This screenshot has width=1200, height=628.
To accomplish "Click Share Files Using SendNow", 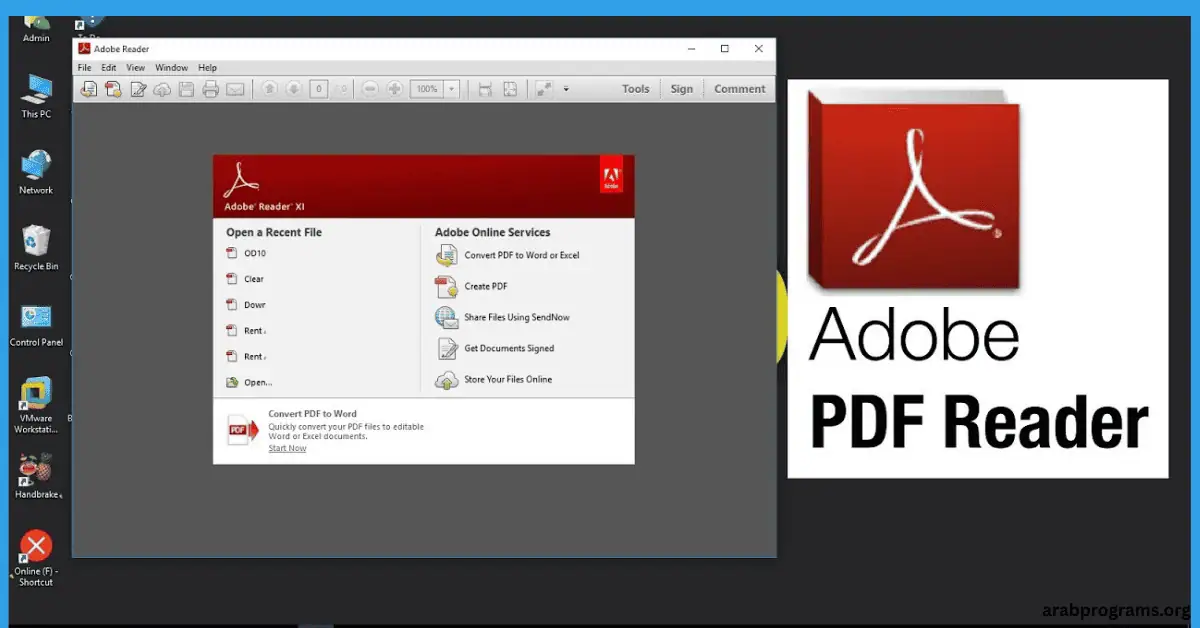I will click(517, 317).
